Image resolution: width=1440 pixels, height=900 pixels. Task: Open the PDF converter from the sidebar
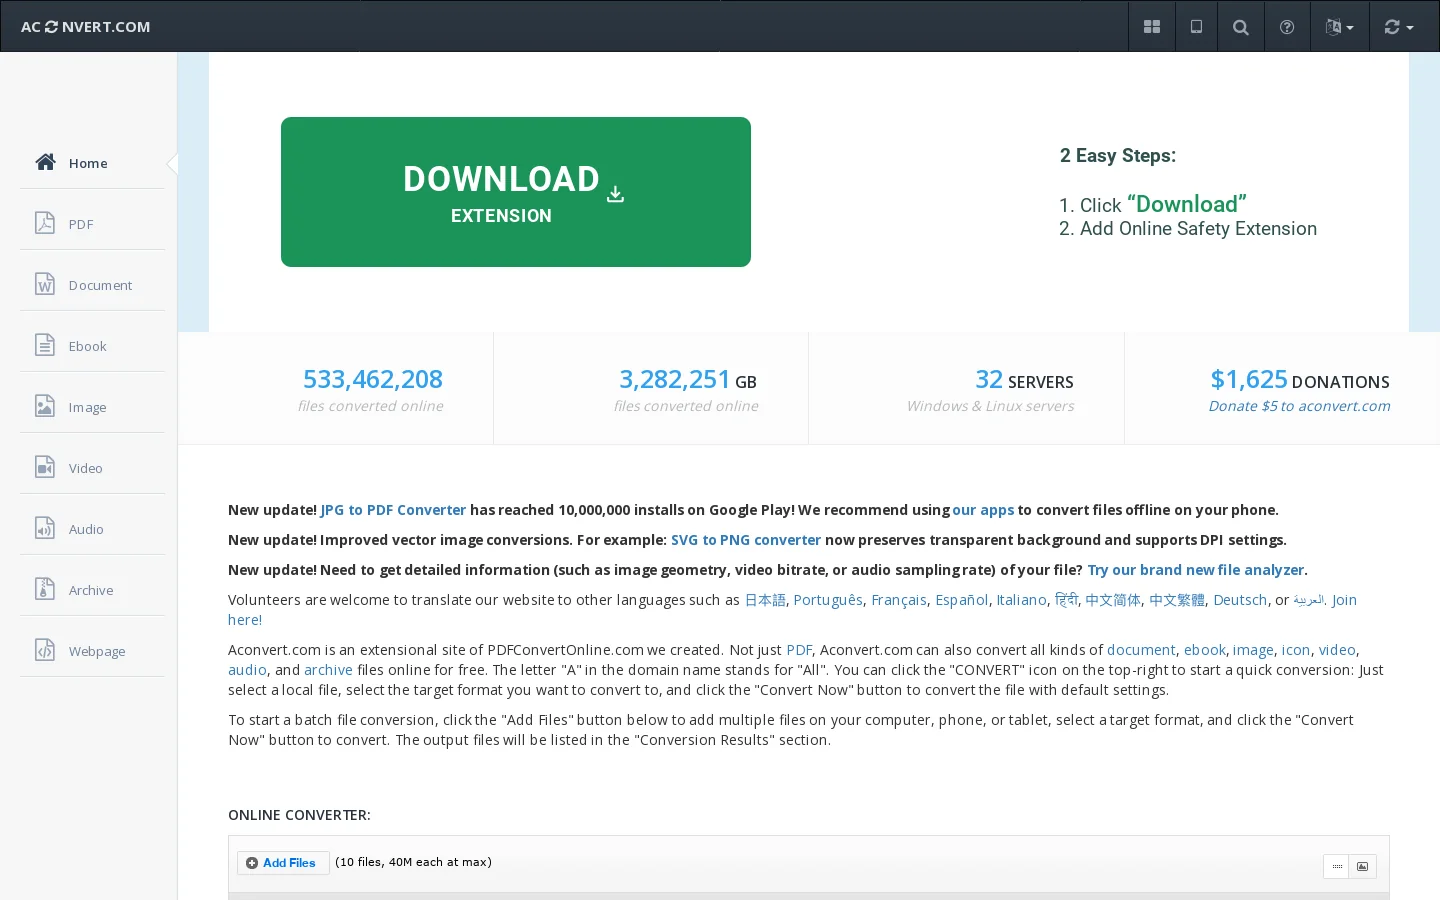click(x=92, y=224)
